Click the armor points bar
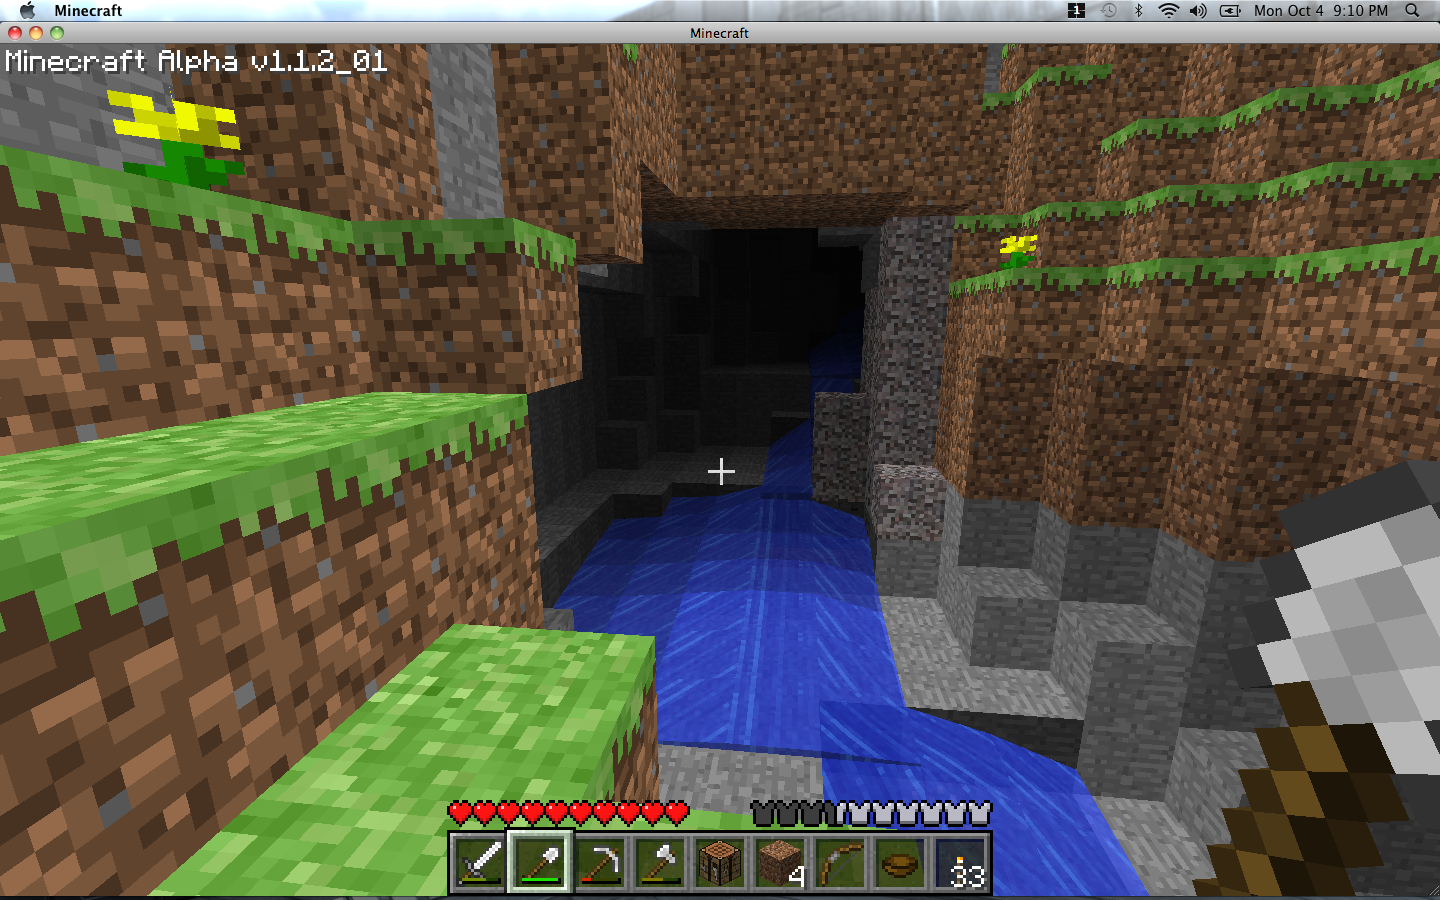Image resolution: width=1440 pixels, height=900 pixels. click(x=871, y=813)
